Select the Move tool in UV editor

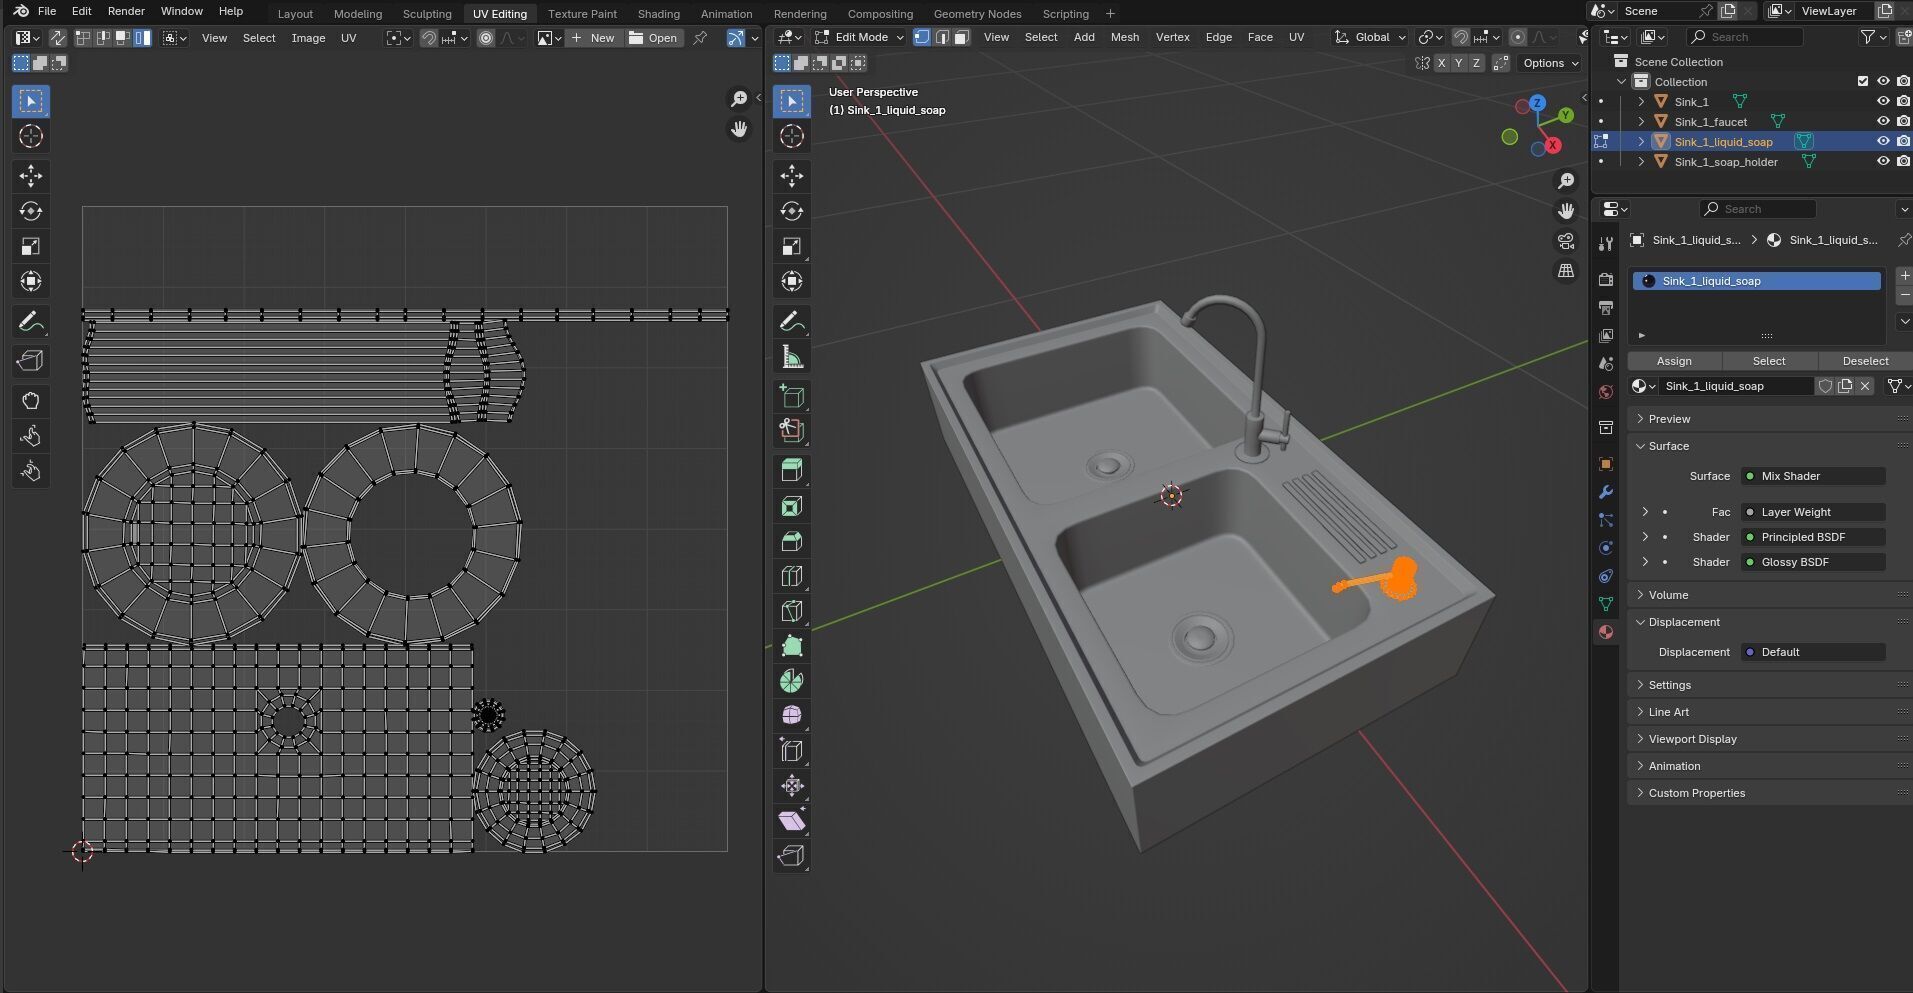click(x=31, y=176)
